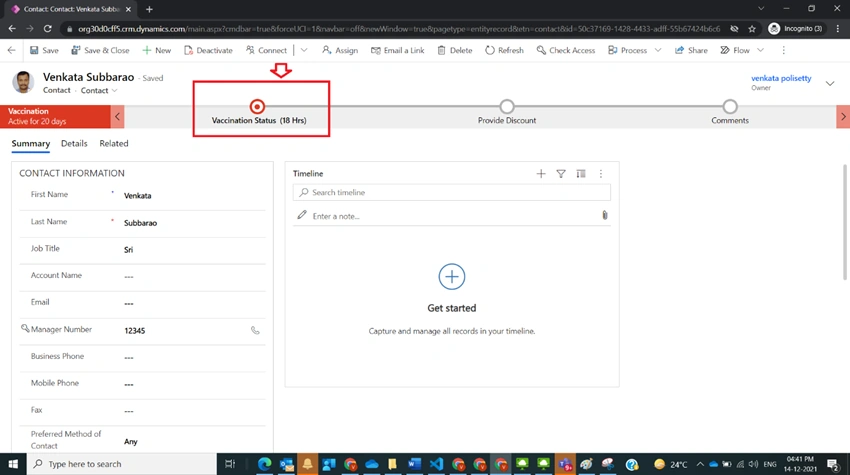Delete this contact record

[x=455, y=50]
